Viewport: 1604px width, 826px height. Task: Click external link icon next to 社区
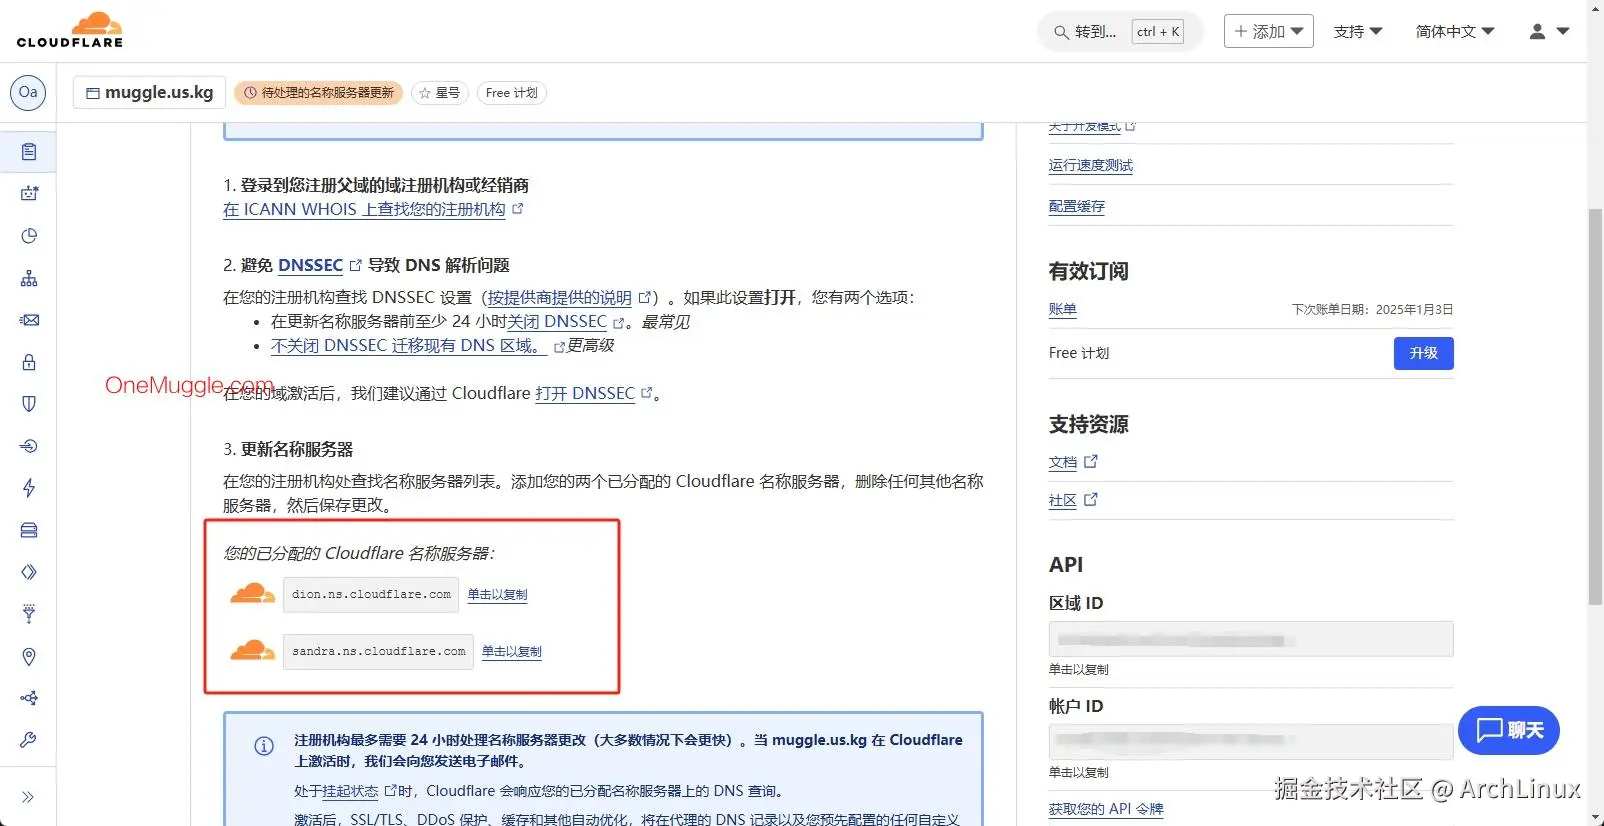point(1091,499)
